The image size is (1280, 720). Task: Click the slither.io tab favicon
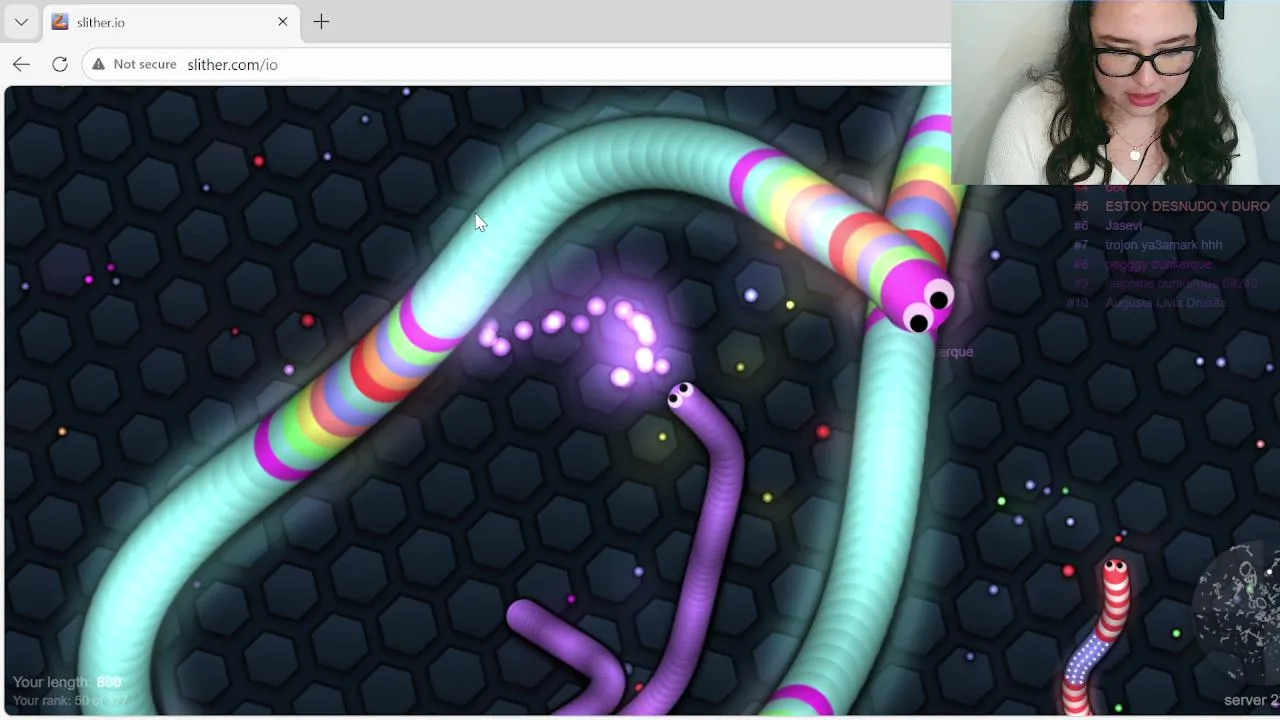[60, 22]
